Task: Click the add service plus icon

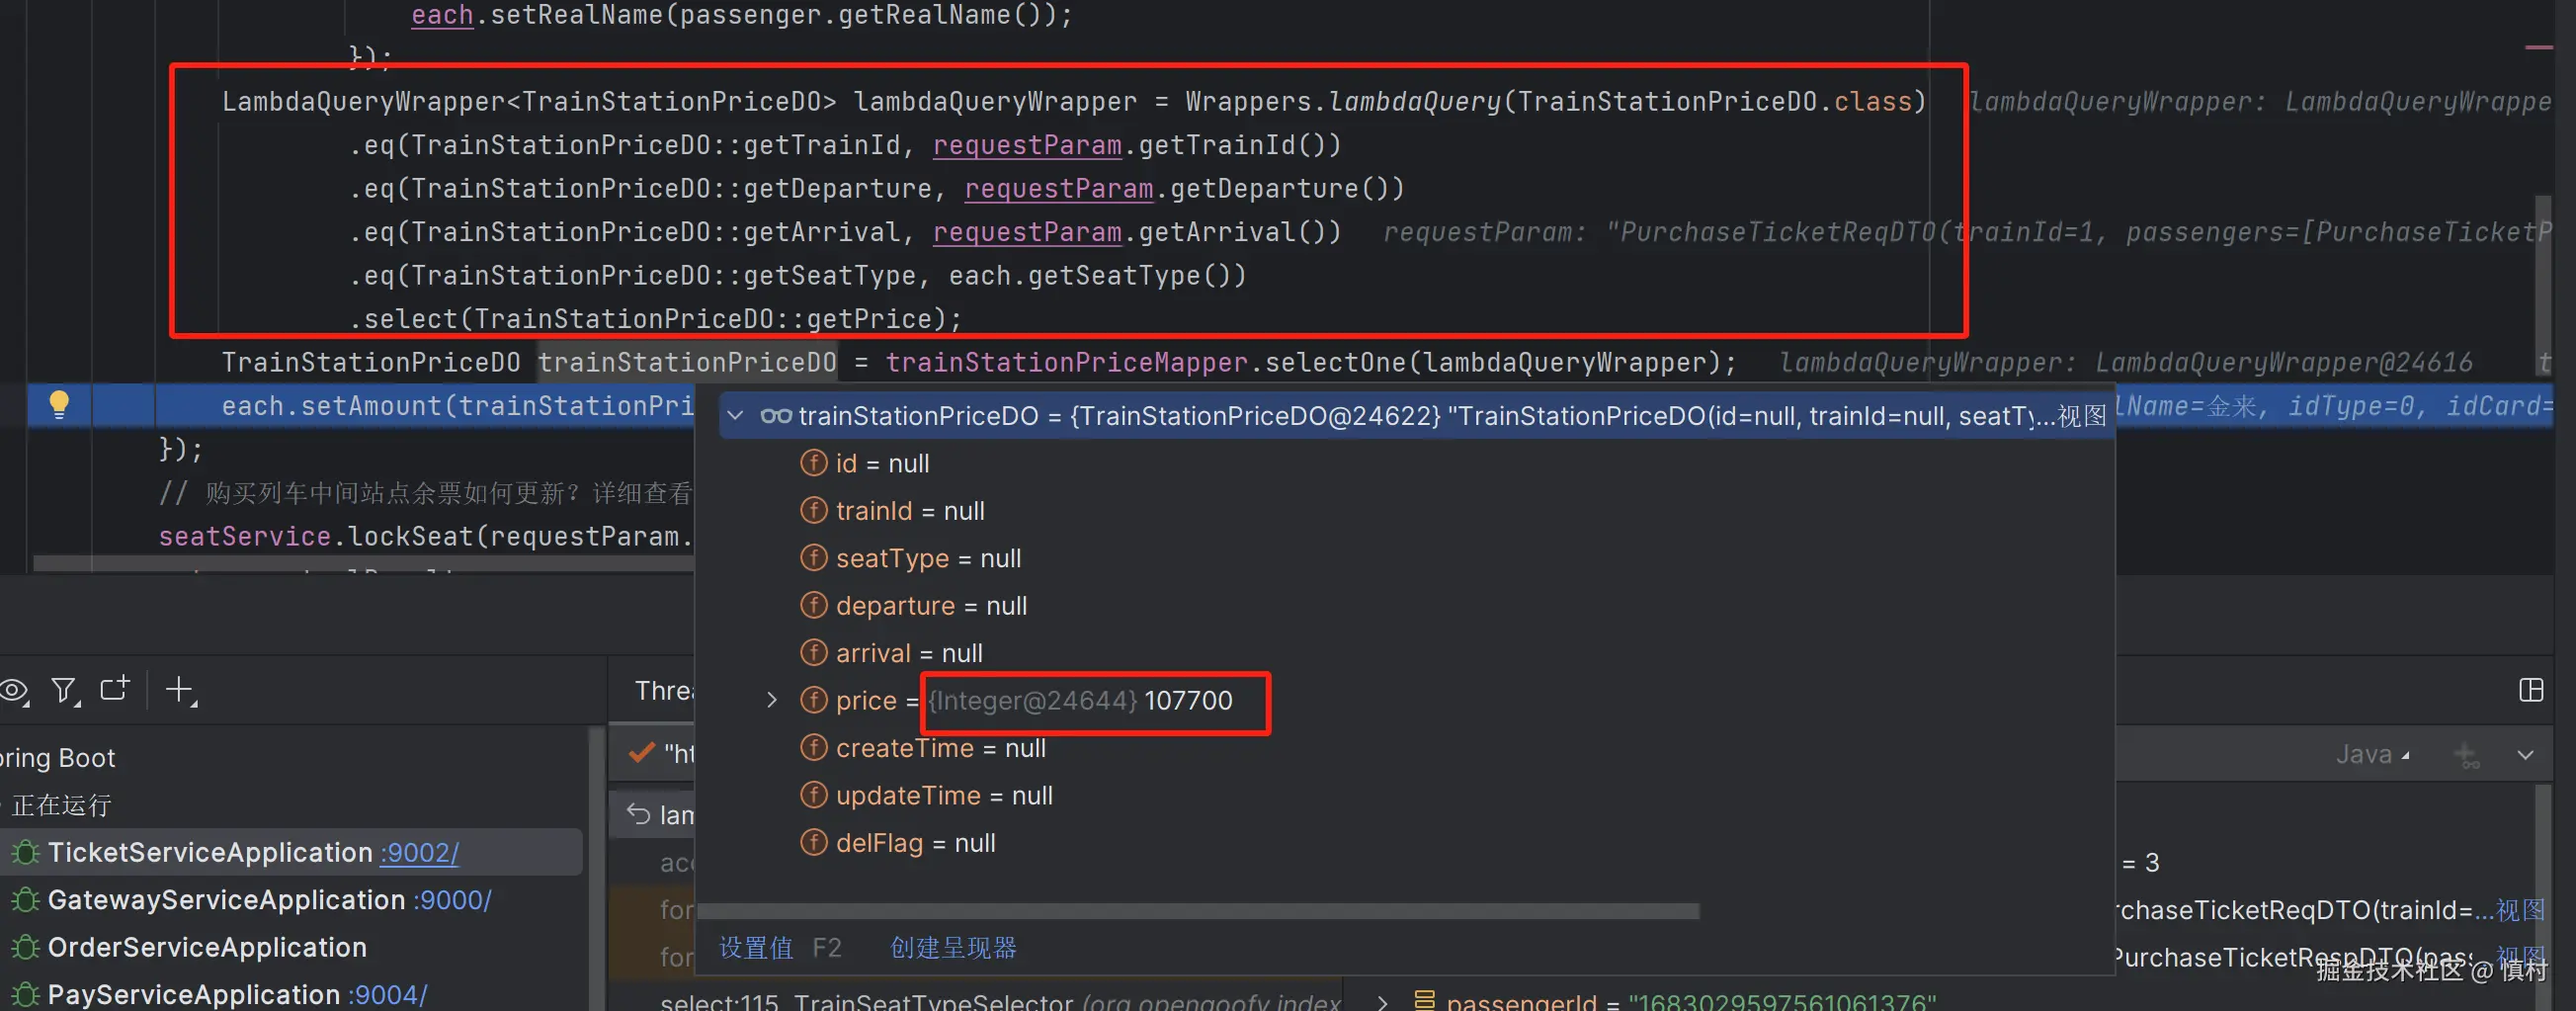Action: tap(181, 690)
